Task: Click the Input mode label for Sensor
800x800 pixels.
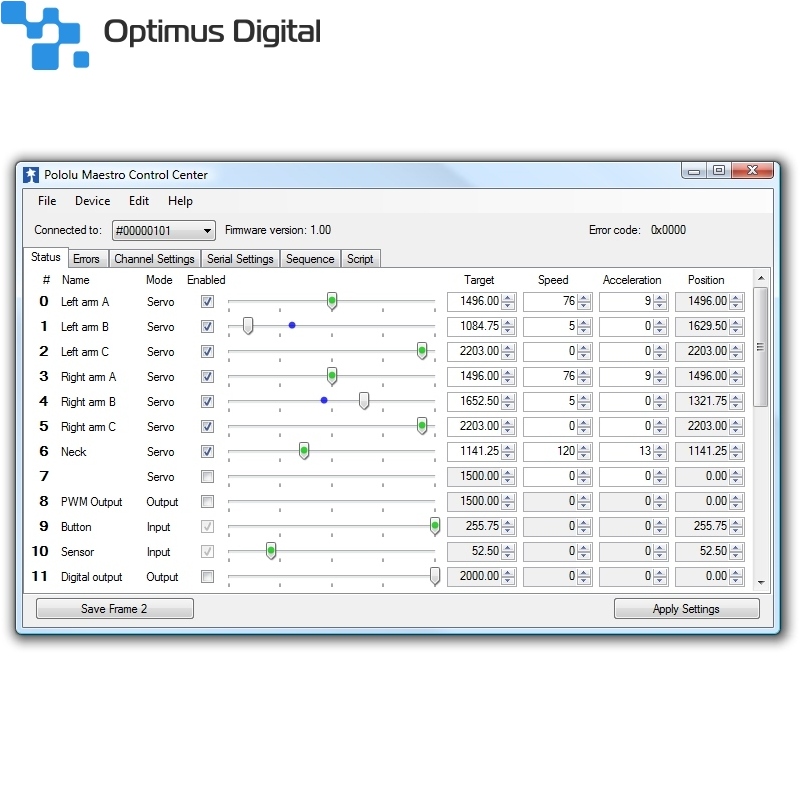Action: [x=158, y=552]
